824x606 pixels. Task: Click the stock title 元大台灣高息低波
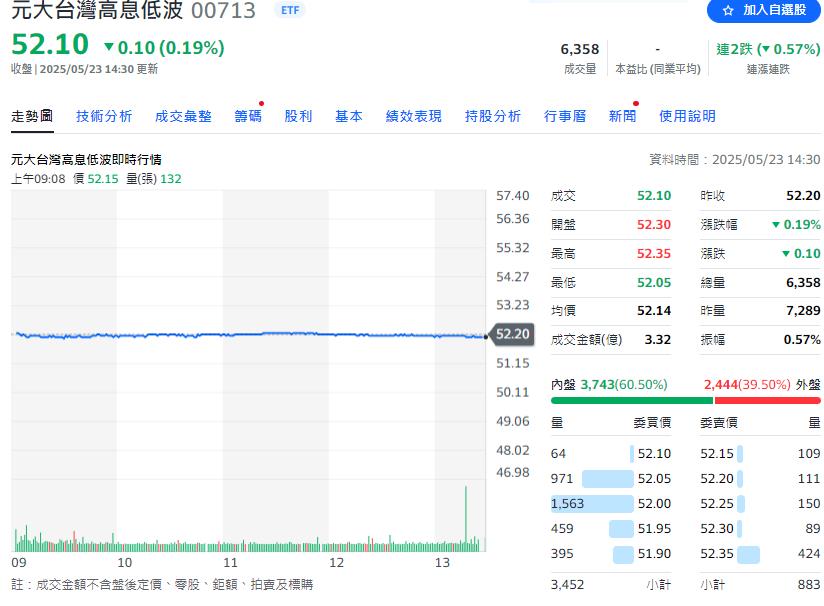(97, 10)
